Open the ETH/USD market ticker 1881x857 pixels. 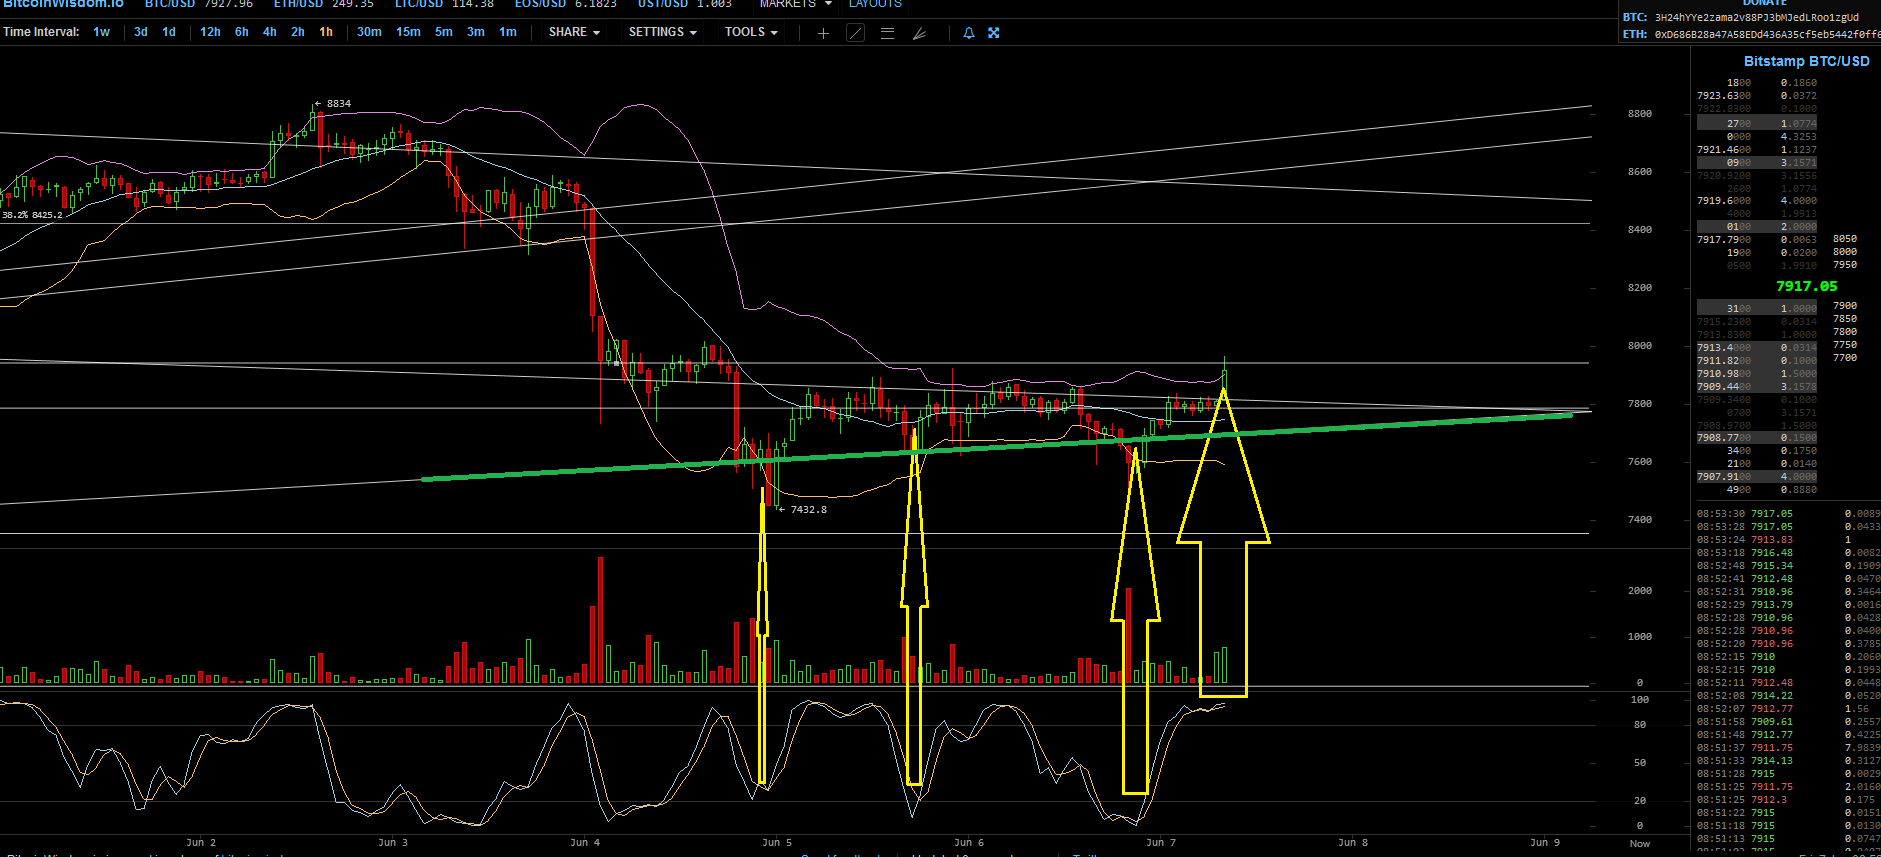click(x=324, y=4)
